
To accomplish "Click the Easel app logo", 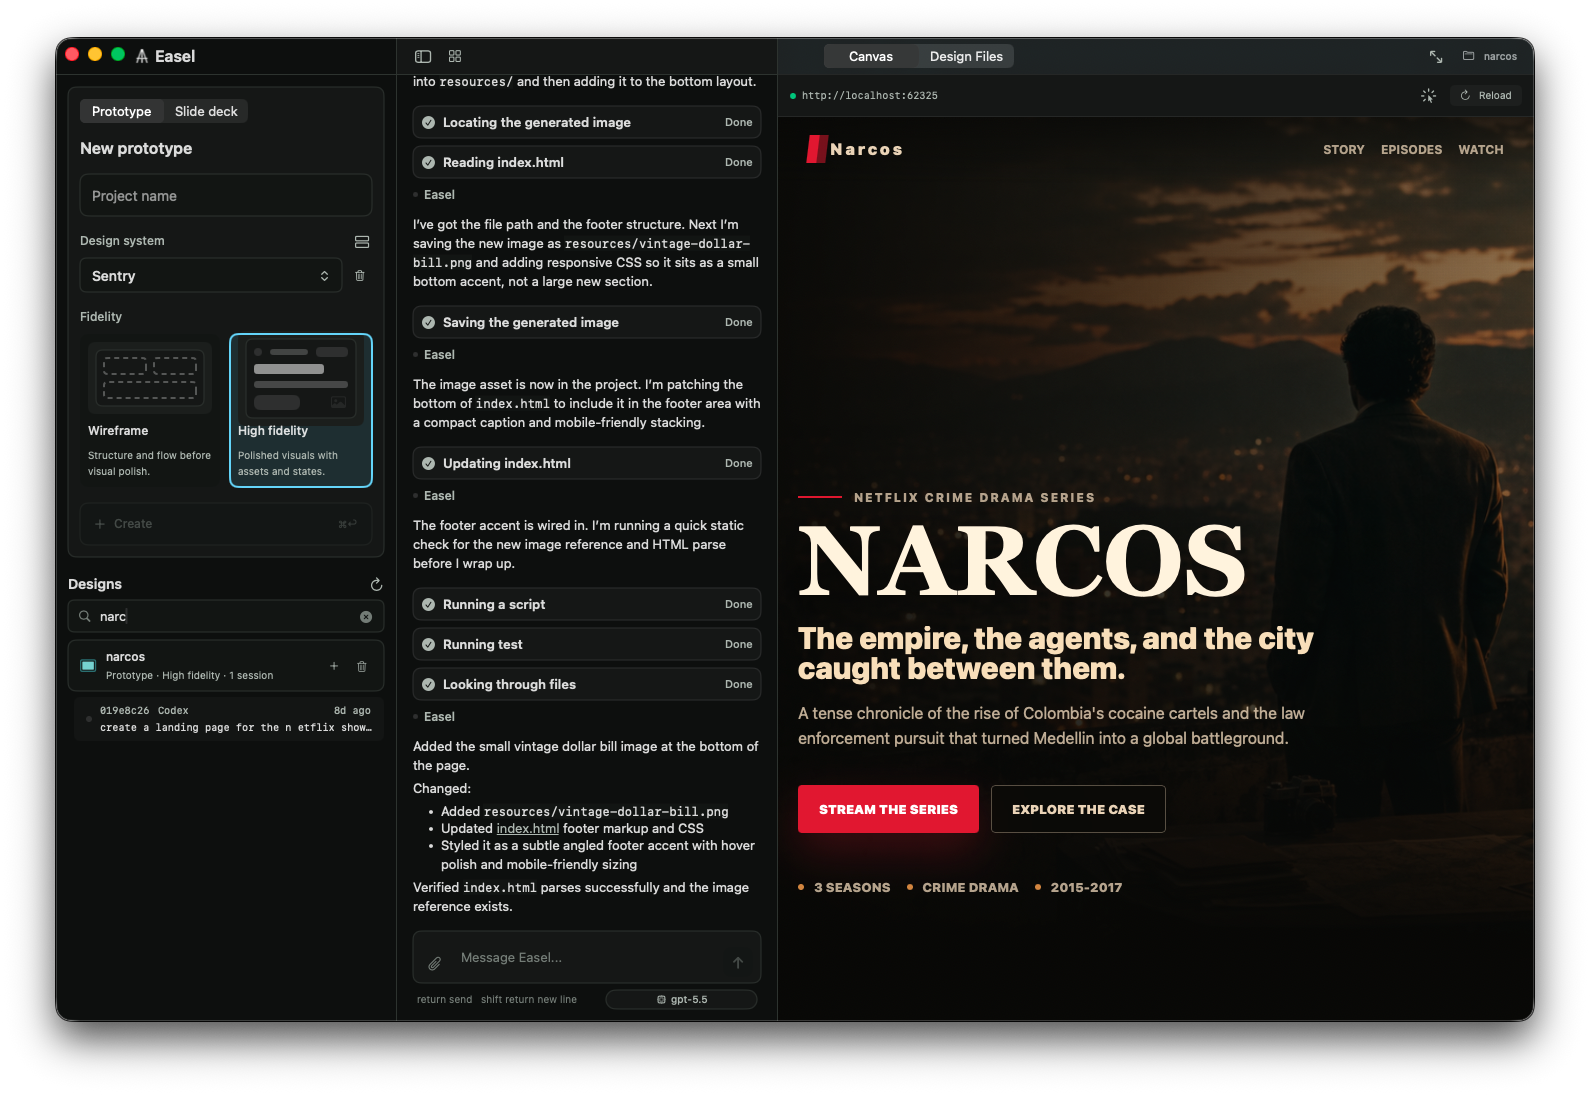I will [142, 57].
